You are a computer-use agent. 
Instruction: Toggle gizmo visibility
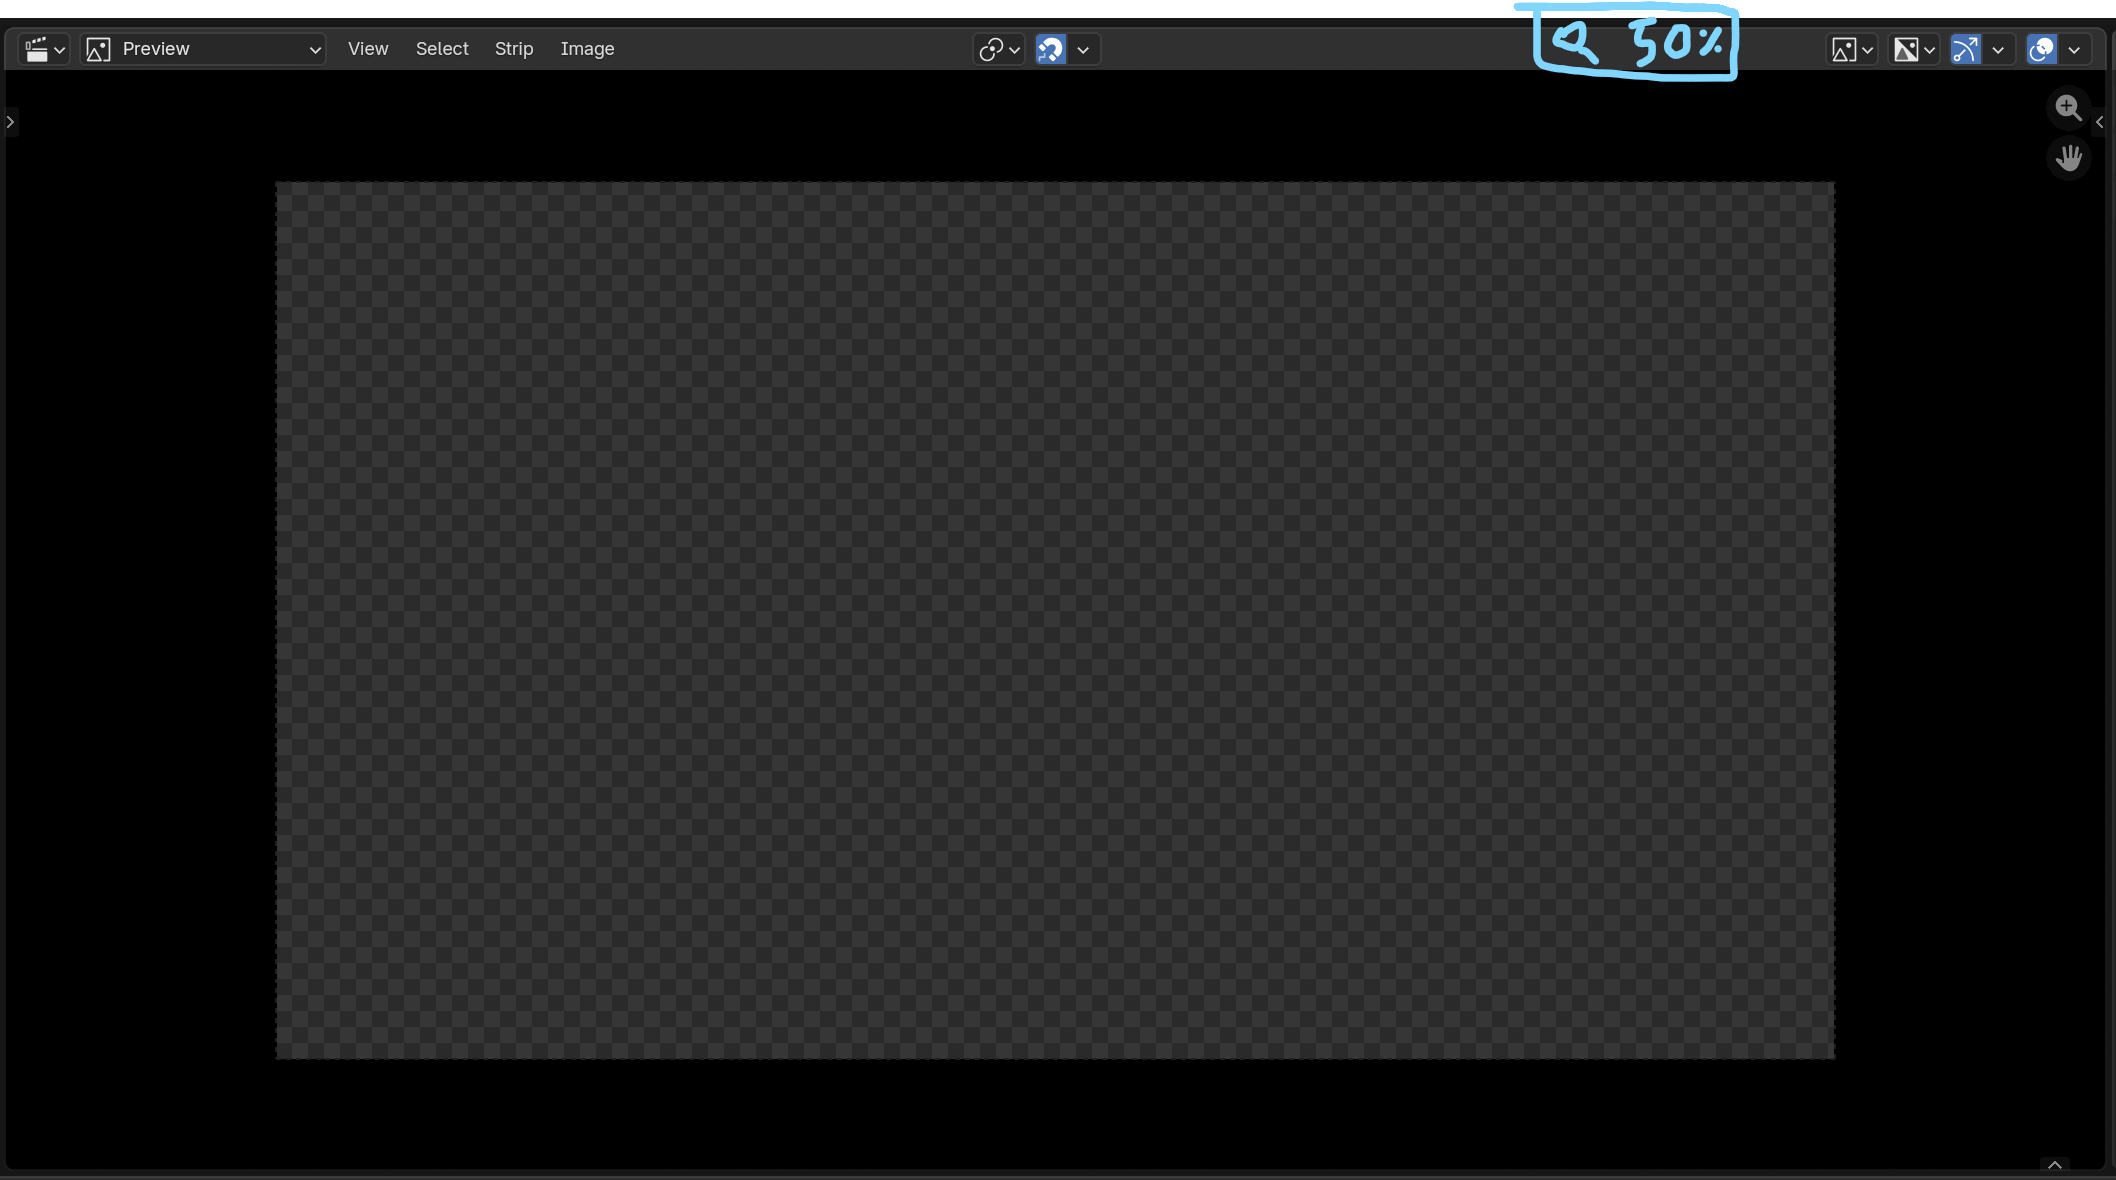[x=1966, y=49]
